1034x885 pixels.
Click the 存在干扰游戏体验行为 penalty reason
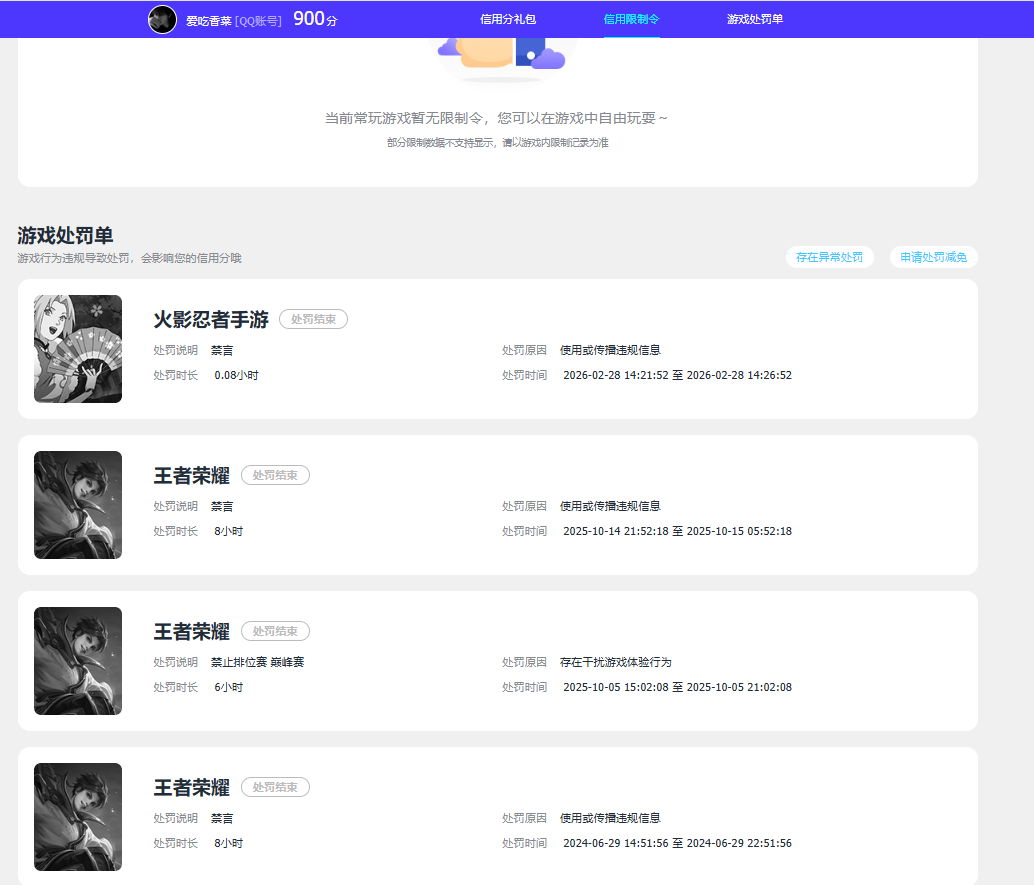click(615, 662)
